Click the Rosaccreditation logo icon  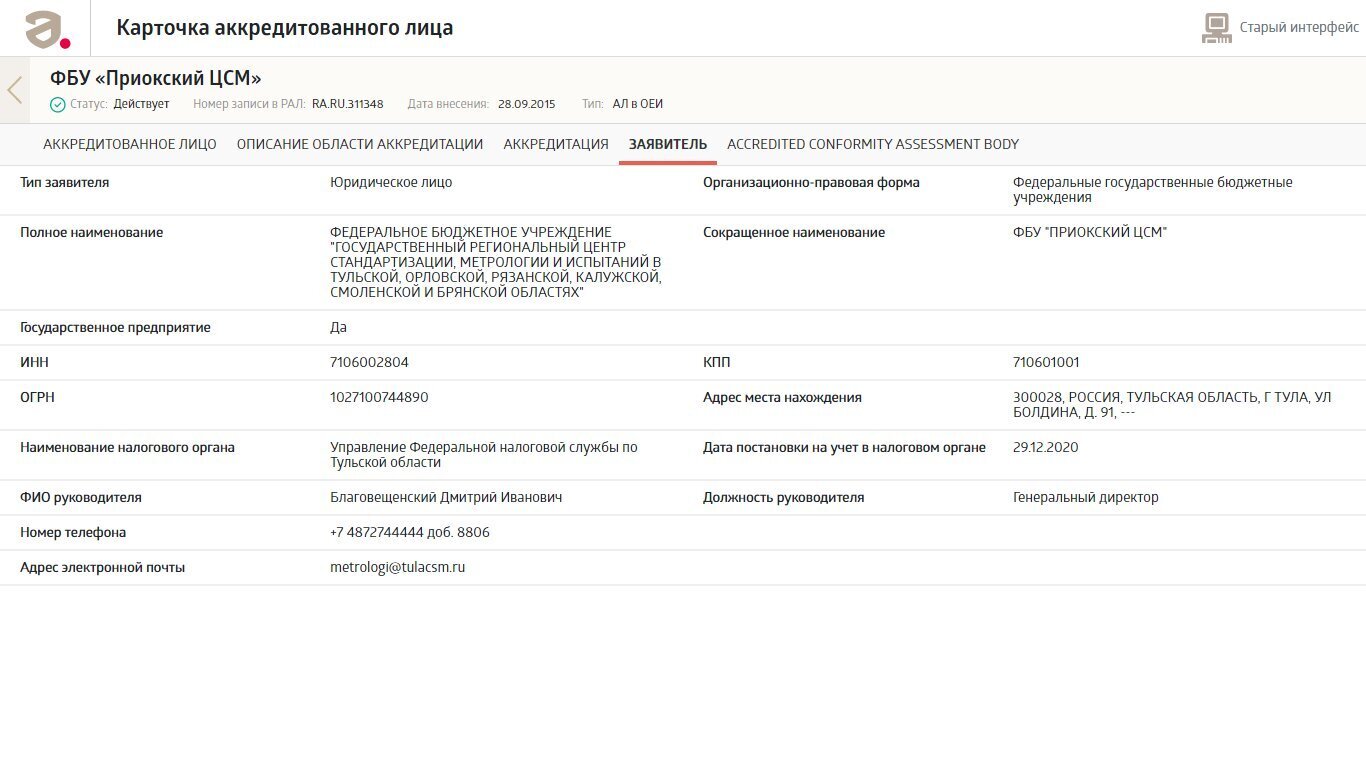[x=46, y=29]
